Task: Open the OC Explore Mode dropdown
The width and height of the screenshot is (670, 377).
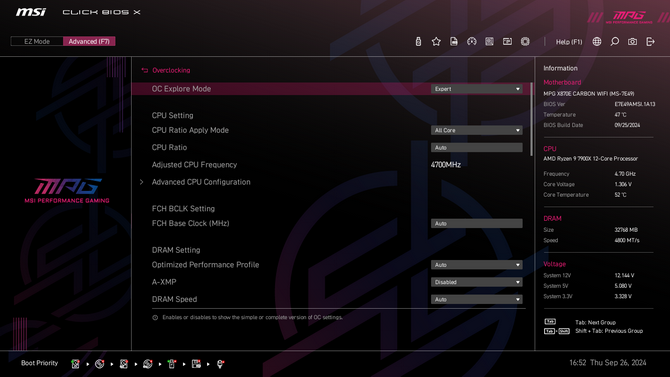Action: coord(476,89)
